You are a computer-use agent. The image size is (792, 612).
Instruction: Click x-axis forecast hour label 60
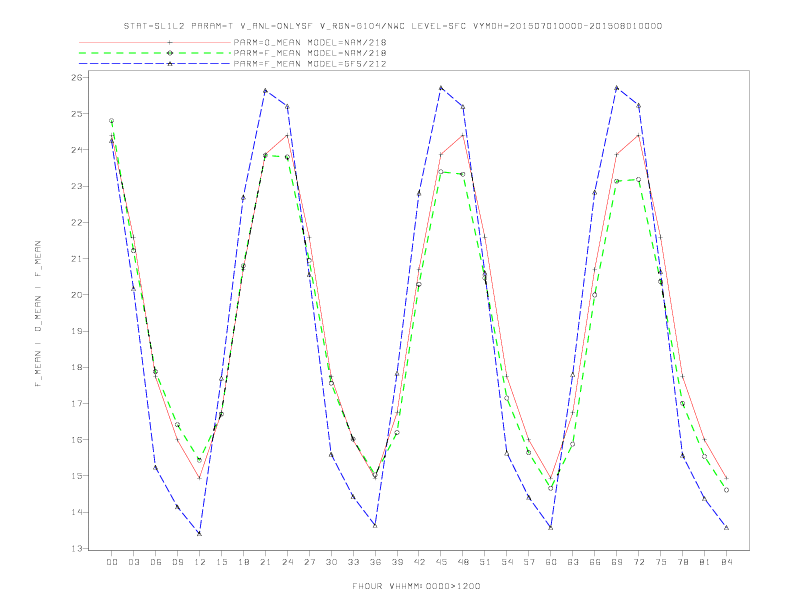click(x=551, y=562)
